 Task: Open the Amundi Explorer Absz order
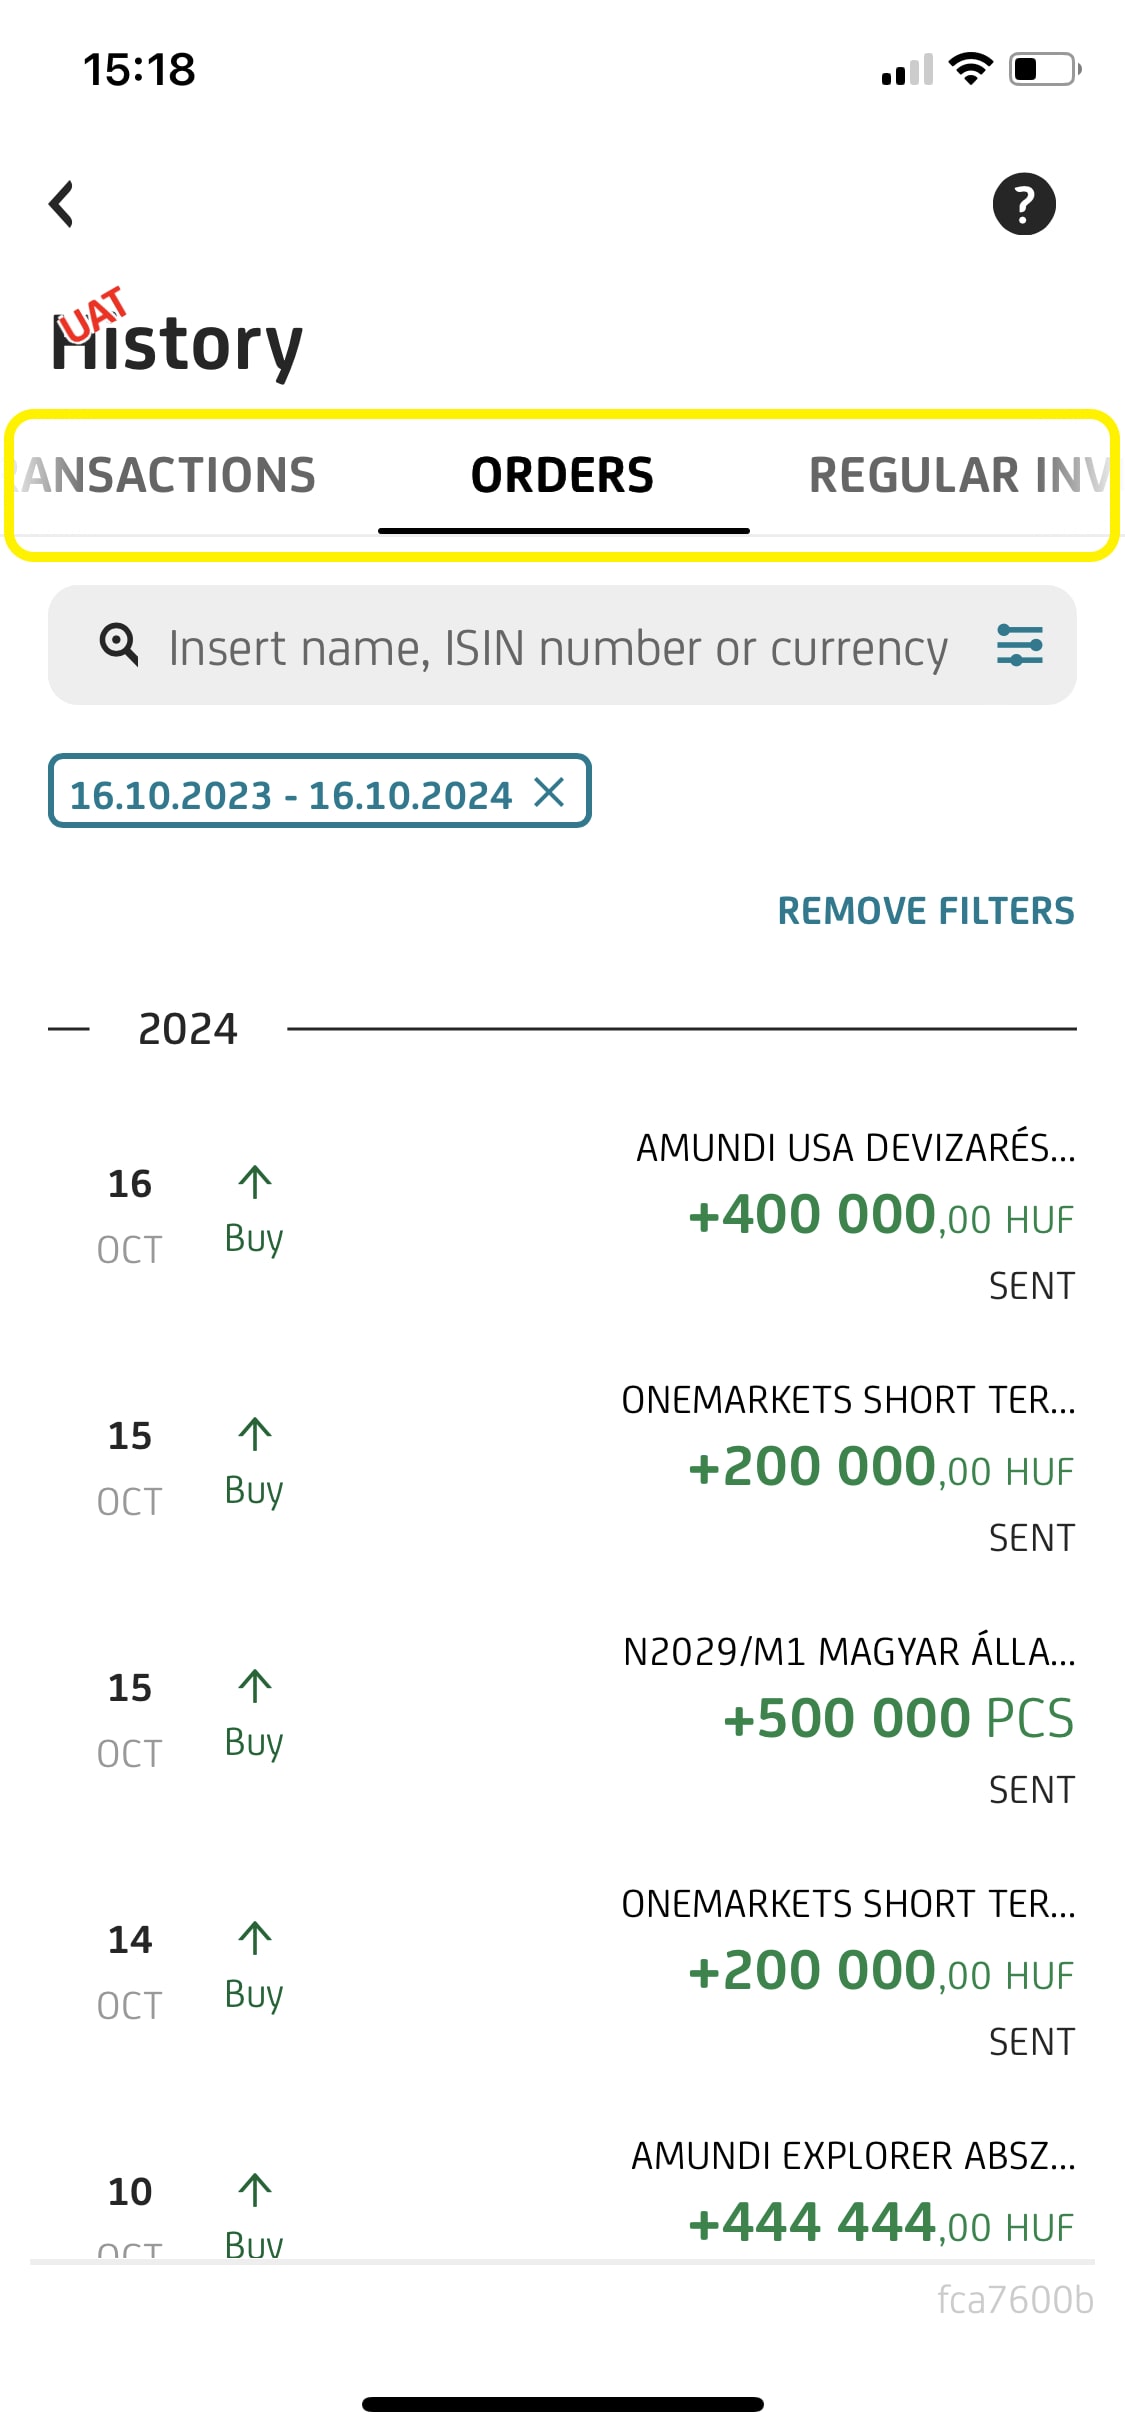[x=853, y=2156]
